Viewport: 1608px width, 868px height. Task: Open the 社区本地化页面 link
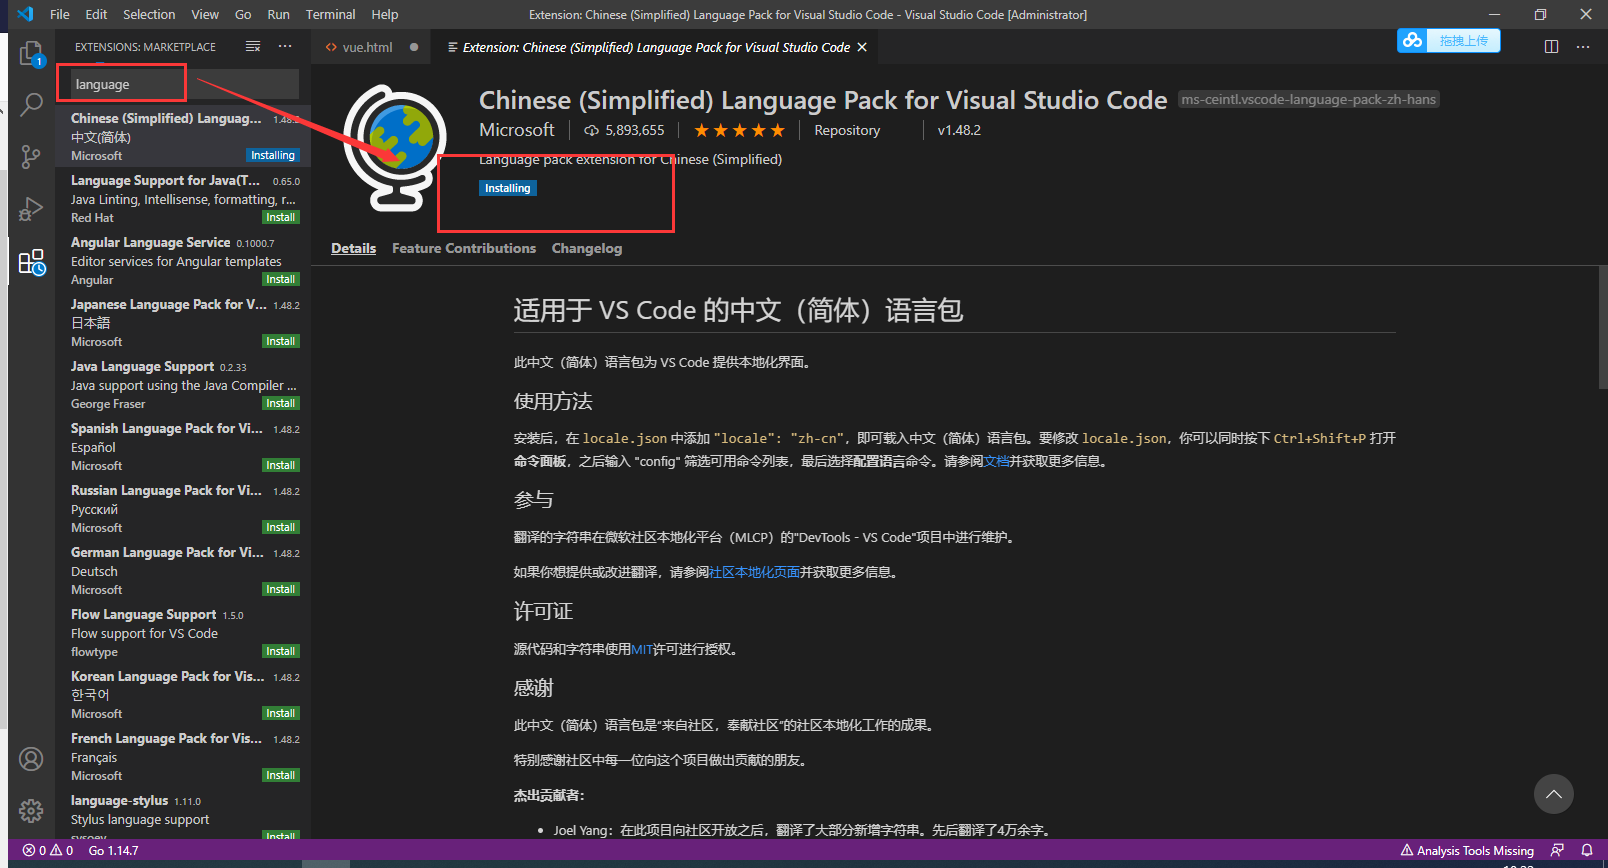[754, 572]
